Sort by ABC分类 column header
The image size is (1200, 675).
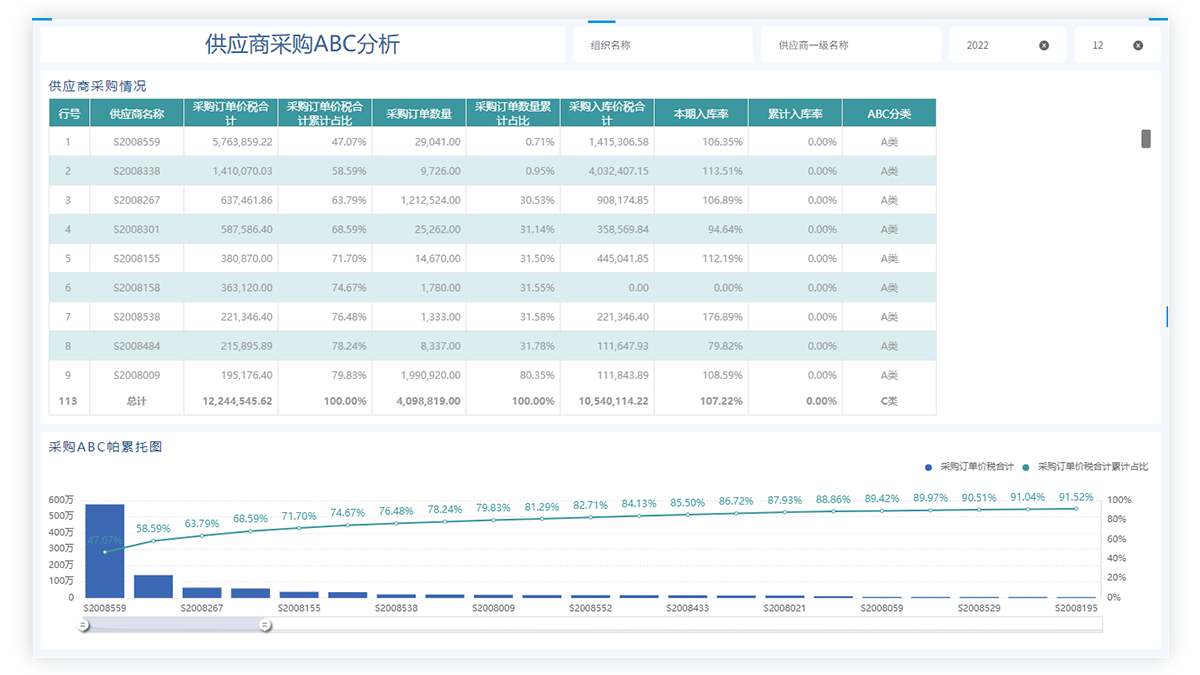(x=889, y=114)
